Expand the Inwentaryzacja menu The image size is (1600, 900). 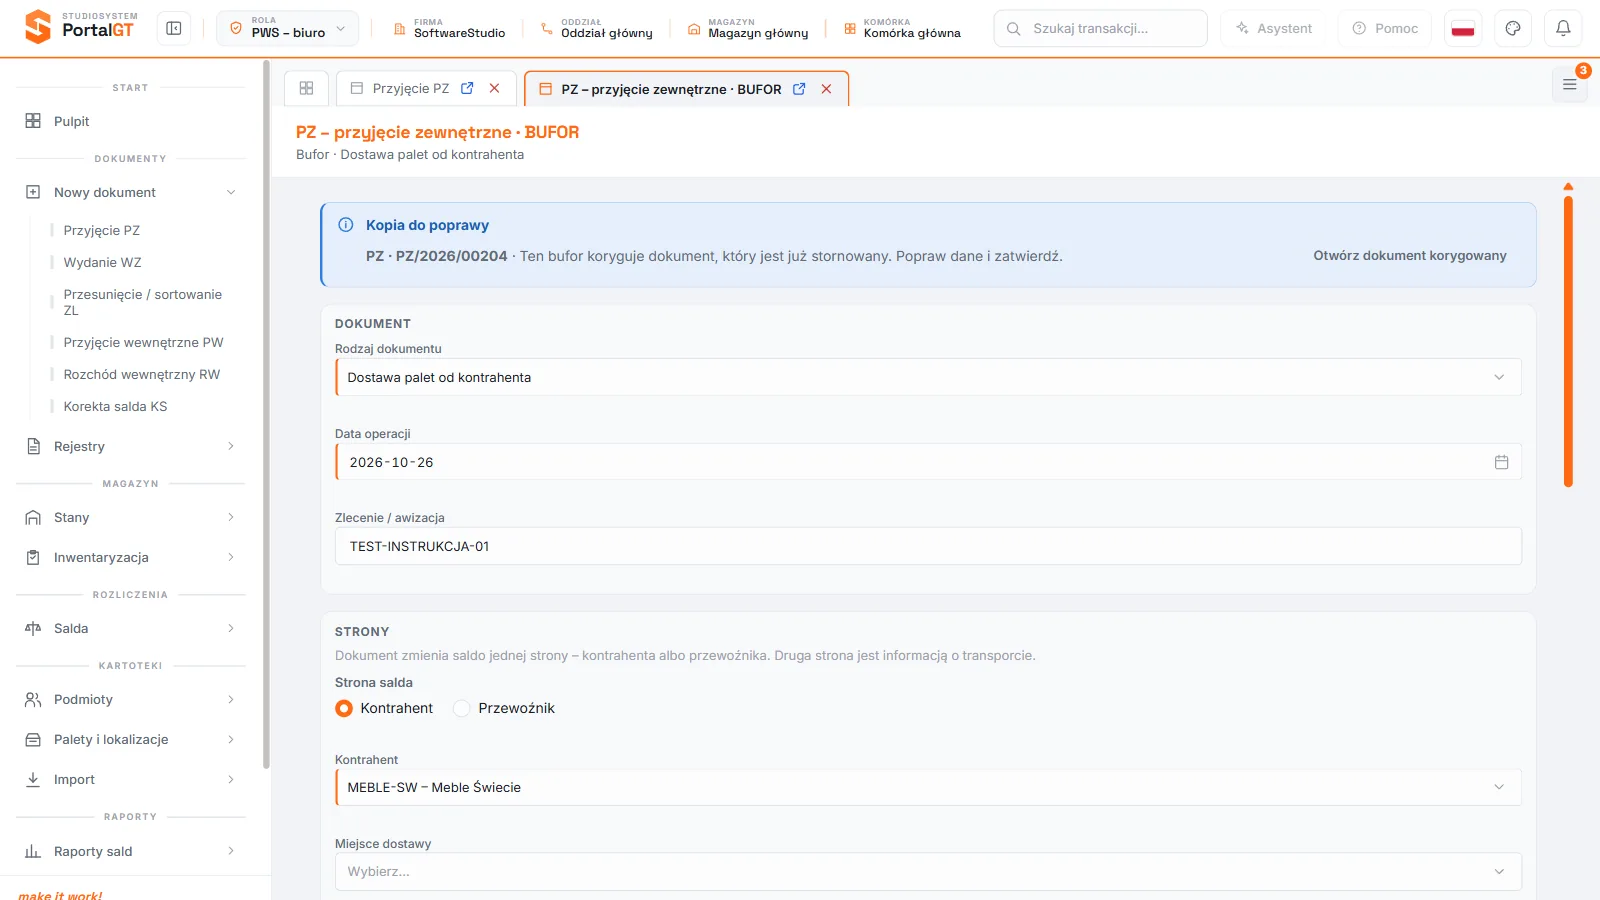point(131,557)
